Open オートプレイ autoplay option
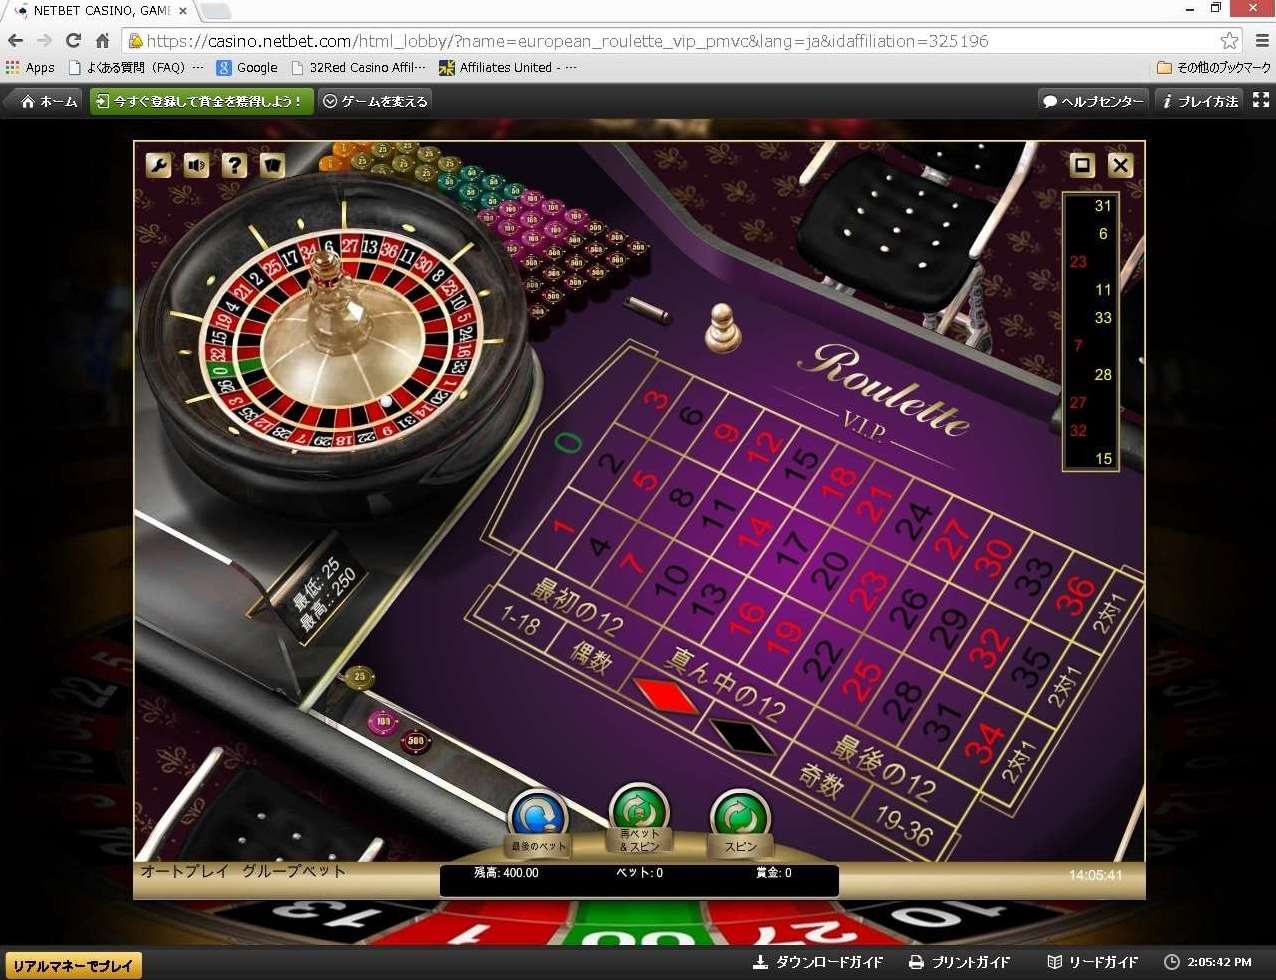The width and height of the screenshot is (1276, 980). click(183, 871)
